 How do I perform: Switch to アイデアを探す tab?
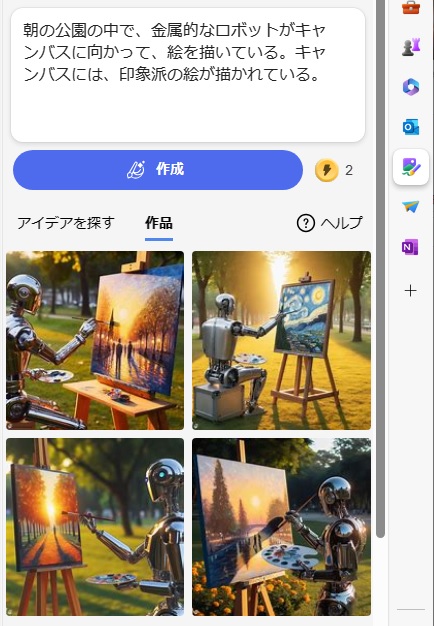(66, 223)
